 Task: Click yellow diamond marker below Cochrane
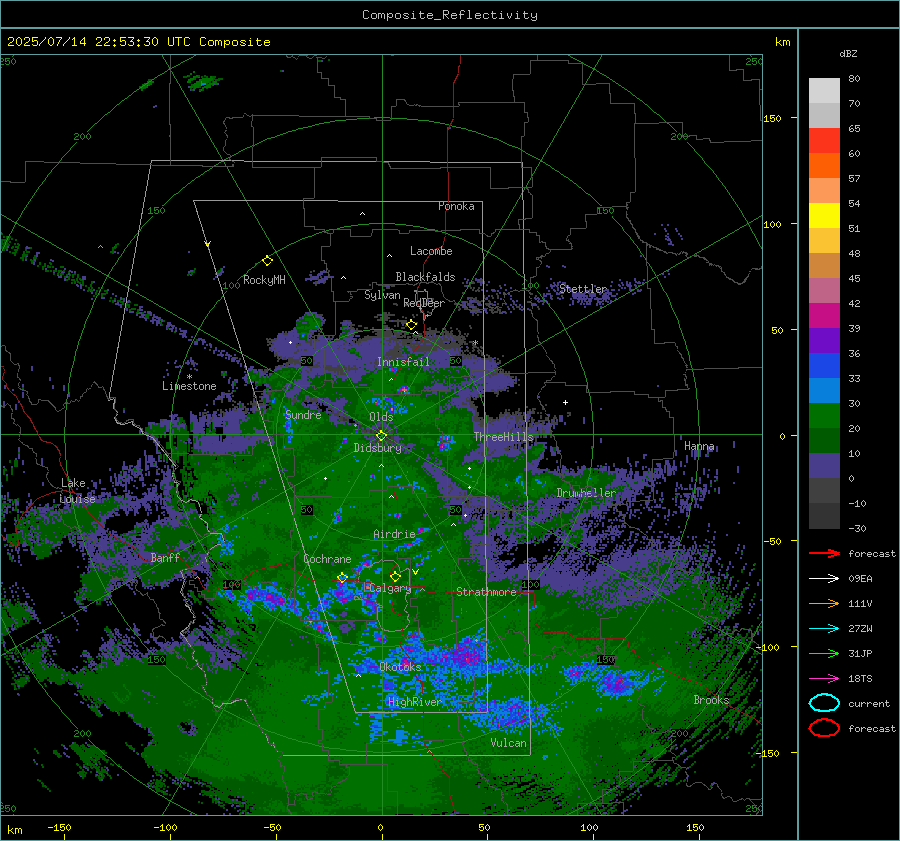coord(342,578)
